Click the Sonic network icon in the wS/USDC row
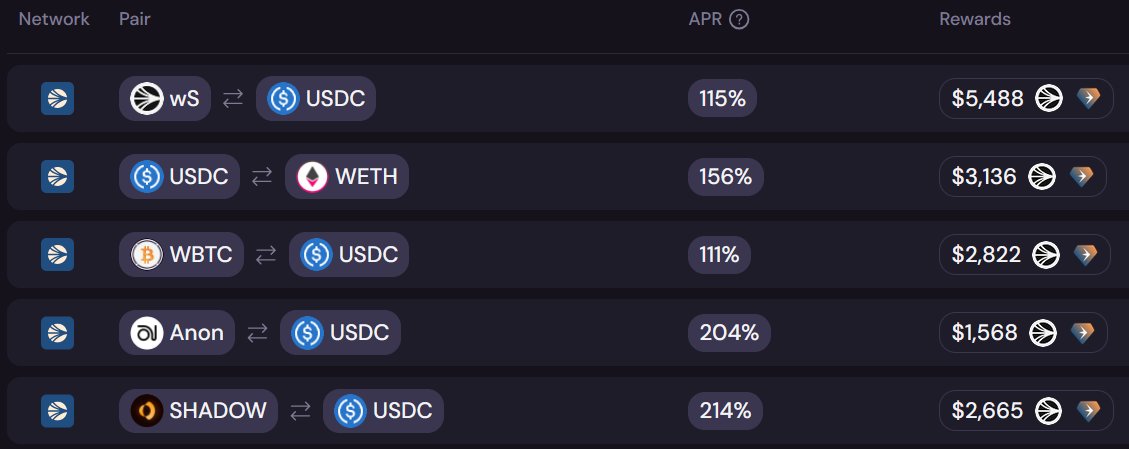 pyautogui.click(x=58, y=99)
